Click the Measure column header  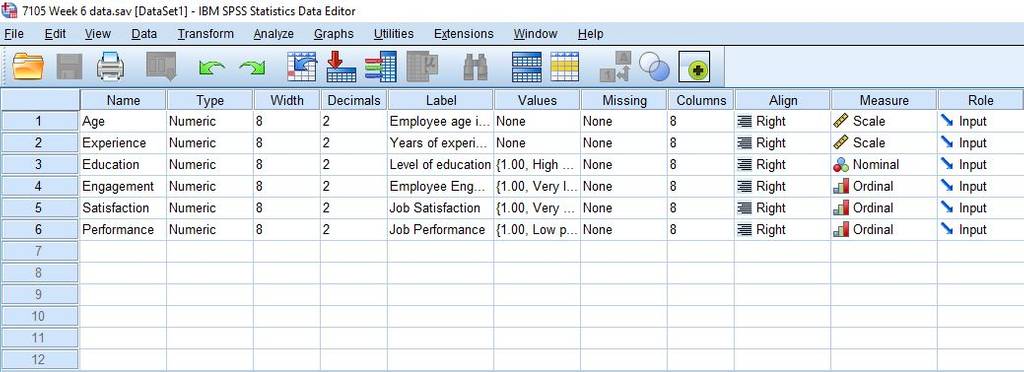[x=884, y=100]
